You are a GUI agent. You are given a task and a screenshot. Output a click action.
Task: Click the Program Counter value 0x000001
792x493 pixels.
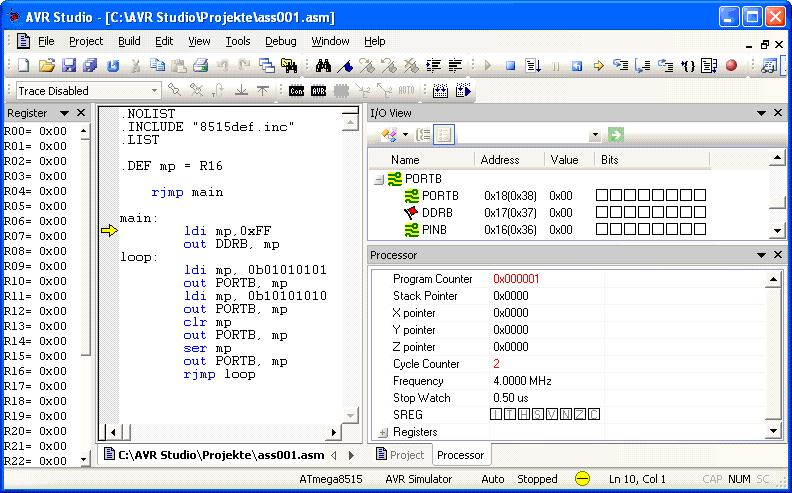[x=516, y=279]
